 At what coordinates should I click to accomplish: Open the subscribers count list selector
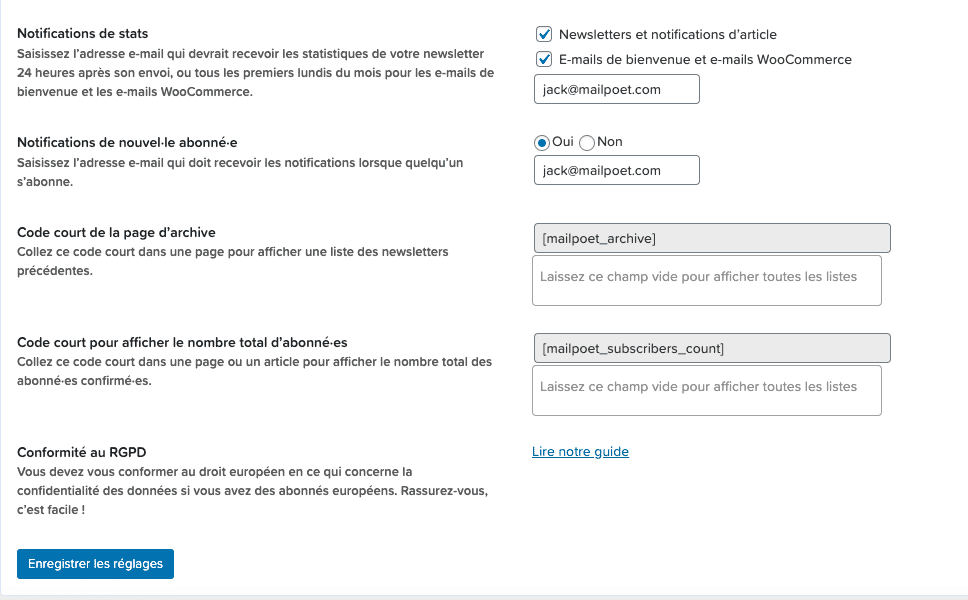coord(706,390)
